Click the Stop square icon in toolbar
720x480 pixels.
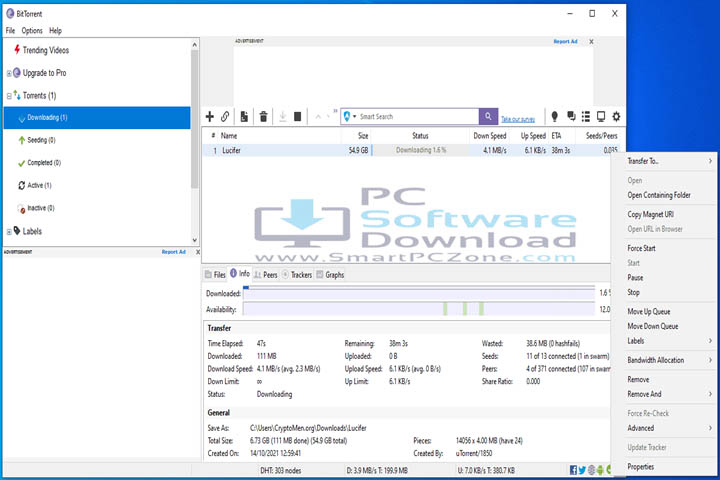(x=298, y=117)
